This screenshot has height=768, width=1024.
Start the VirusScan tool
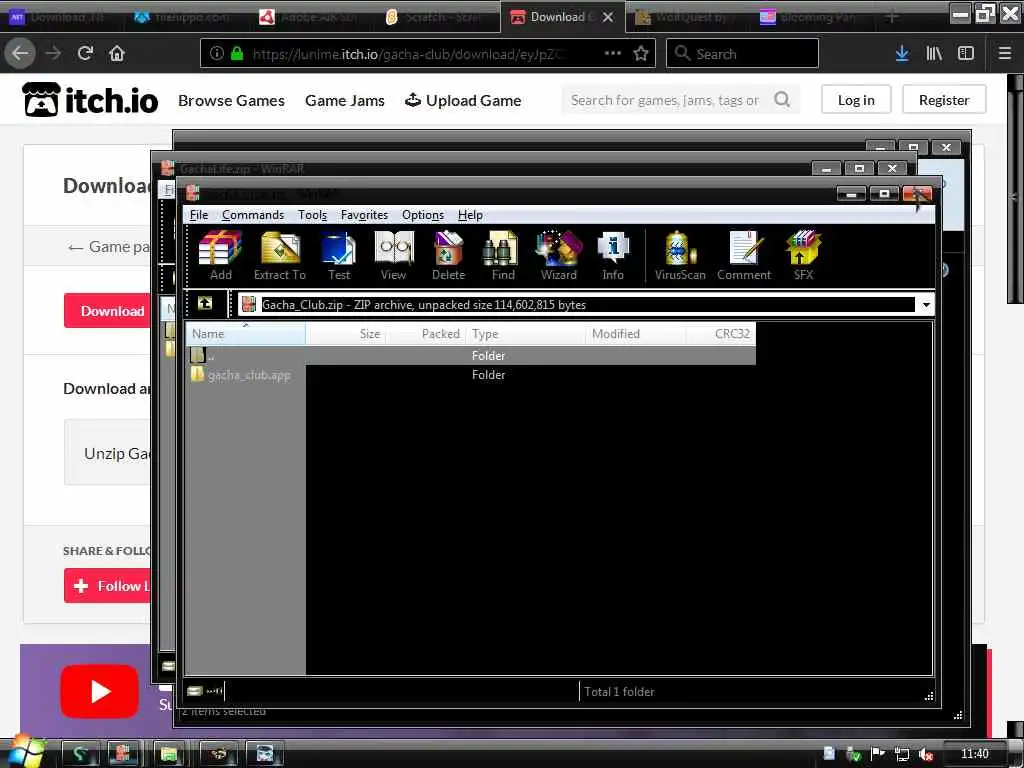[680, 255]
